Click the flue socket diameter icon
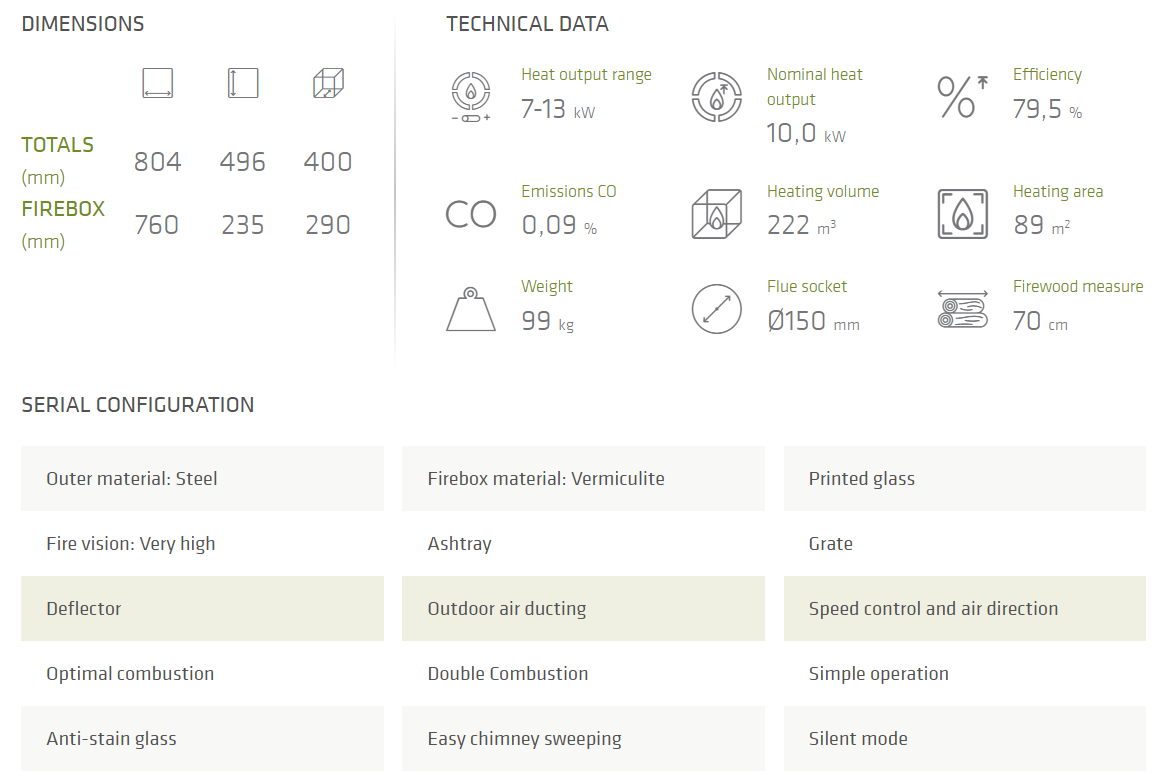The height and width of the screenshot is (781, 1156). pos(716,309)
